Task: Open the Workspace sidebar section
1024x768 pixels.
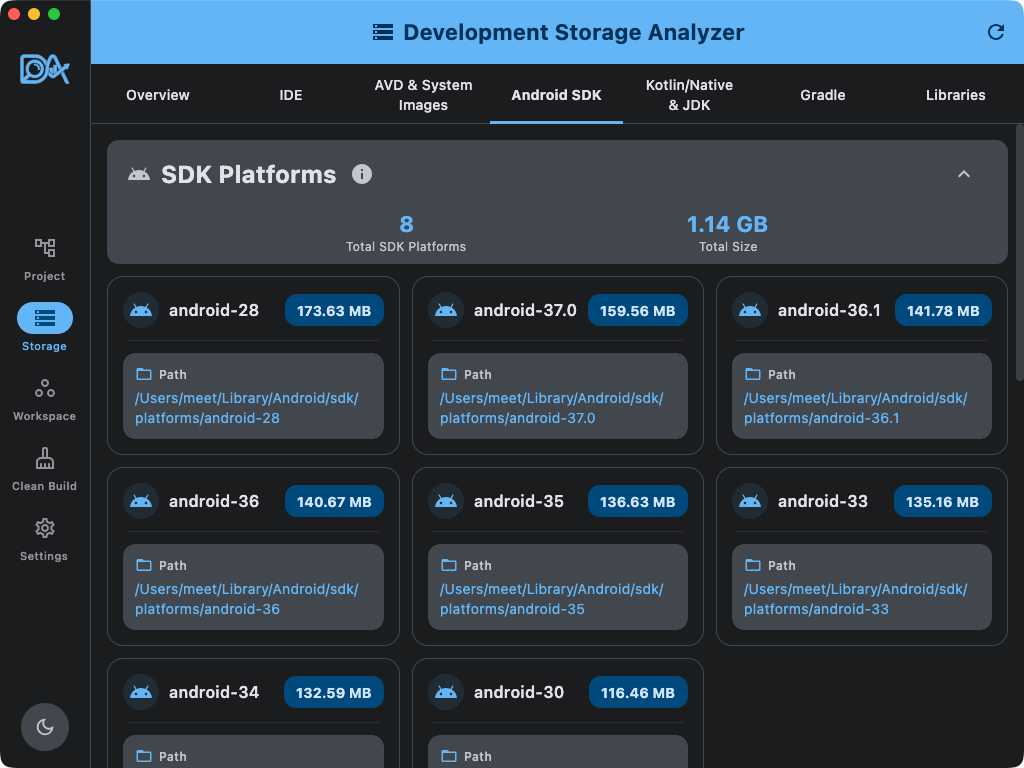Action: (x=44, y=400)
